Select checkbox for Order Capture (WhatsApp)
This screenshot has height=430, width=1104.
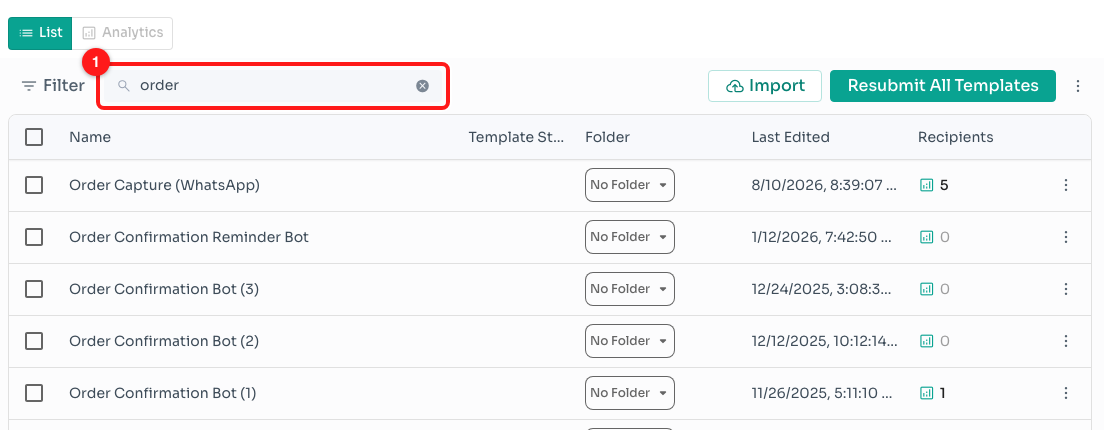click(34, 185)
